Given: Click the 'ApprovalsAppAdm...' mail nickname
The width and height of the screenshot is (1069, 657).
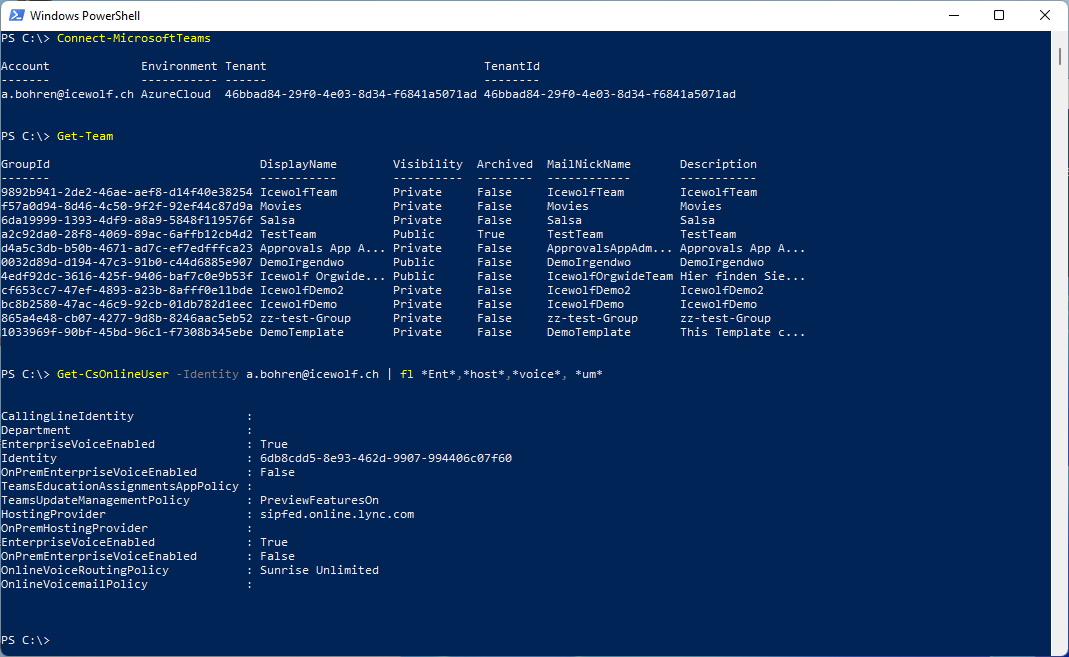Looking at the screenshot, I should tap(609, 248).
